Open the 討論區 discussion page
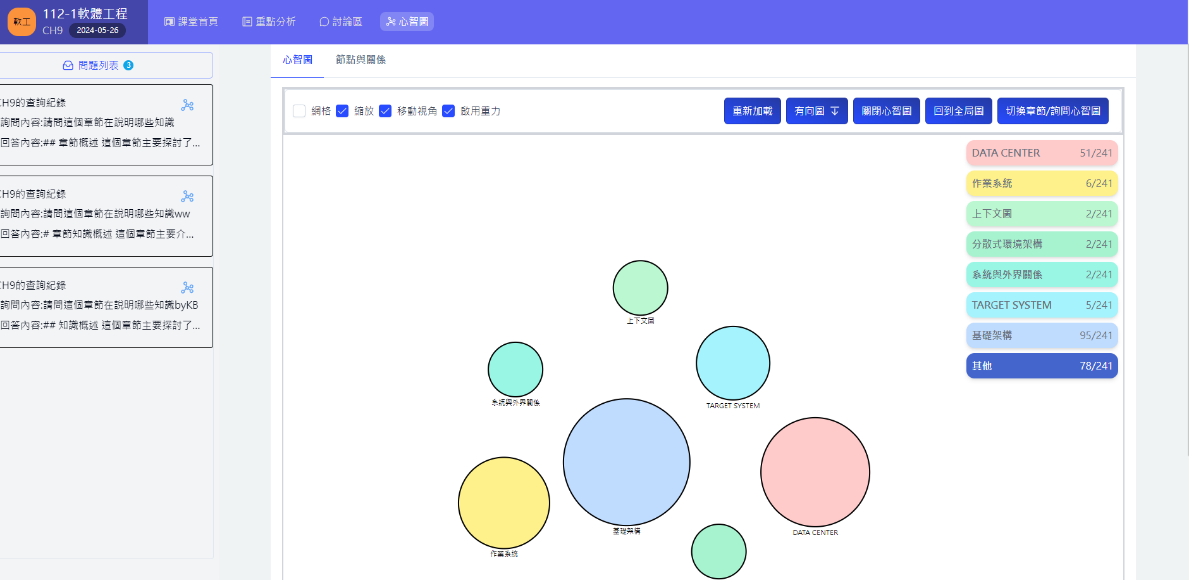Image resolution: width=1189 pixels, height=580 pixels. (x=343, y=21)
